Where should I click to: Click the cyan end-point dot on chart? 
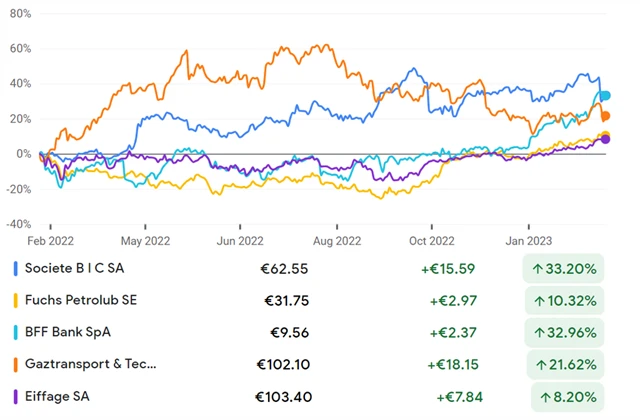[x=604, y=96]
